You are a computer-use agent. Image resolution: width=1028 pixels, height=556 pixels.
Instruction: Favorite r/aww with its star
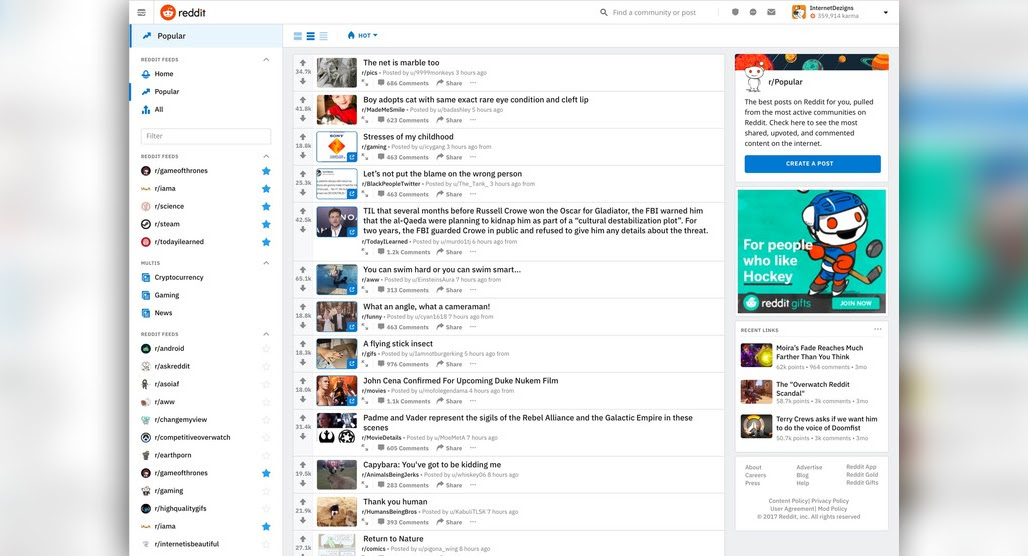pyautogui.click(x=266, y=402)
